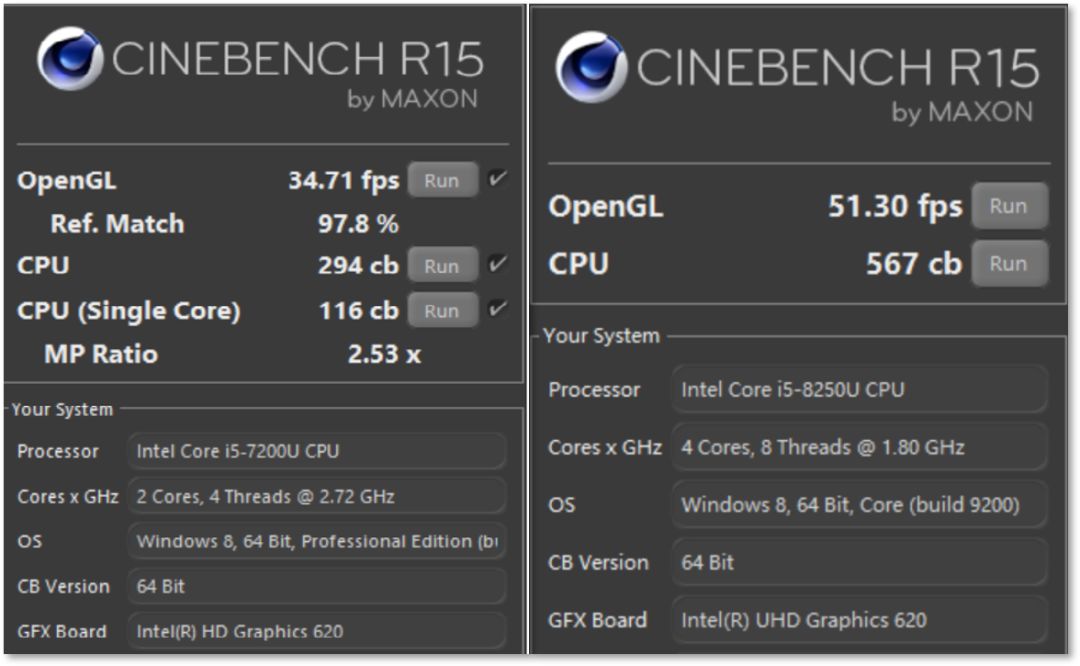Click the right panel CB Version field
Screen dimensions: 1080x666
coord(859,563)
